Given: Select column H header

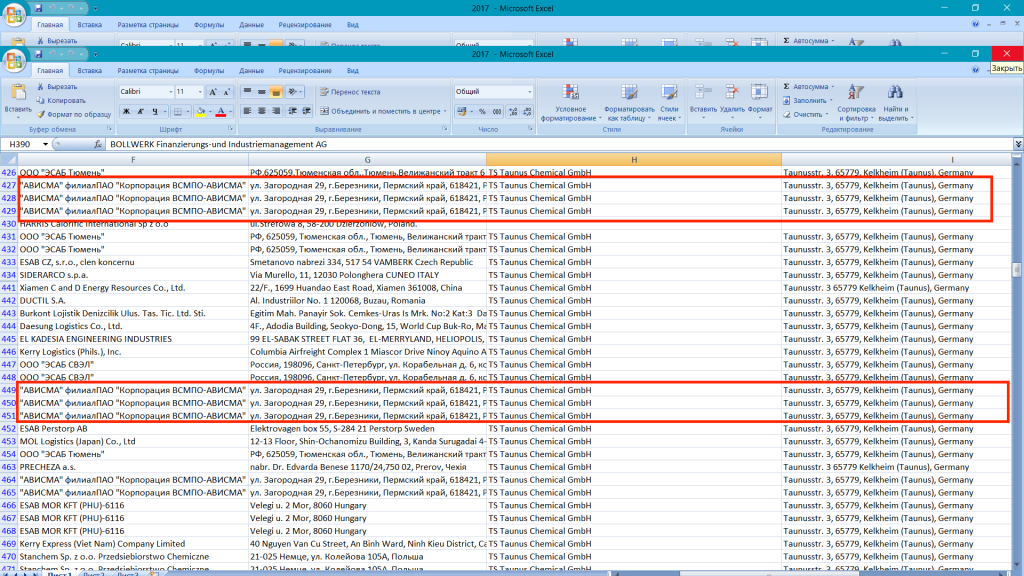Looking at the screenshot, I should click(x=634, y=159).
